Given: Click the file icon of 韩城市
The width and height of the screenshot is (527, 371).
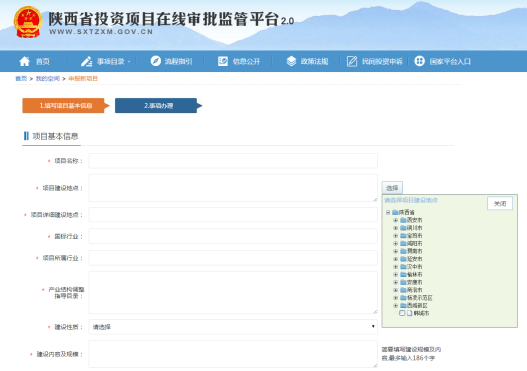Looking at the screenshot, I should (x=409, y=313).
